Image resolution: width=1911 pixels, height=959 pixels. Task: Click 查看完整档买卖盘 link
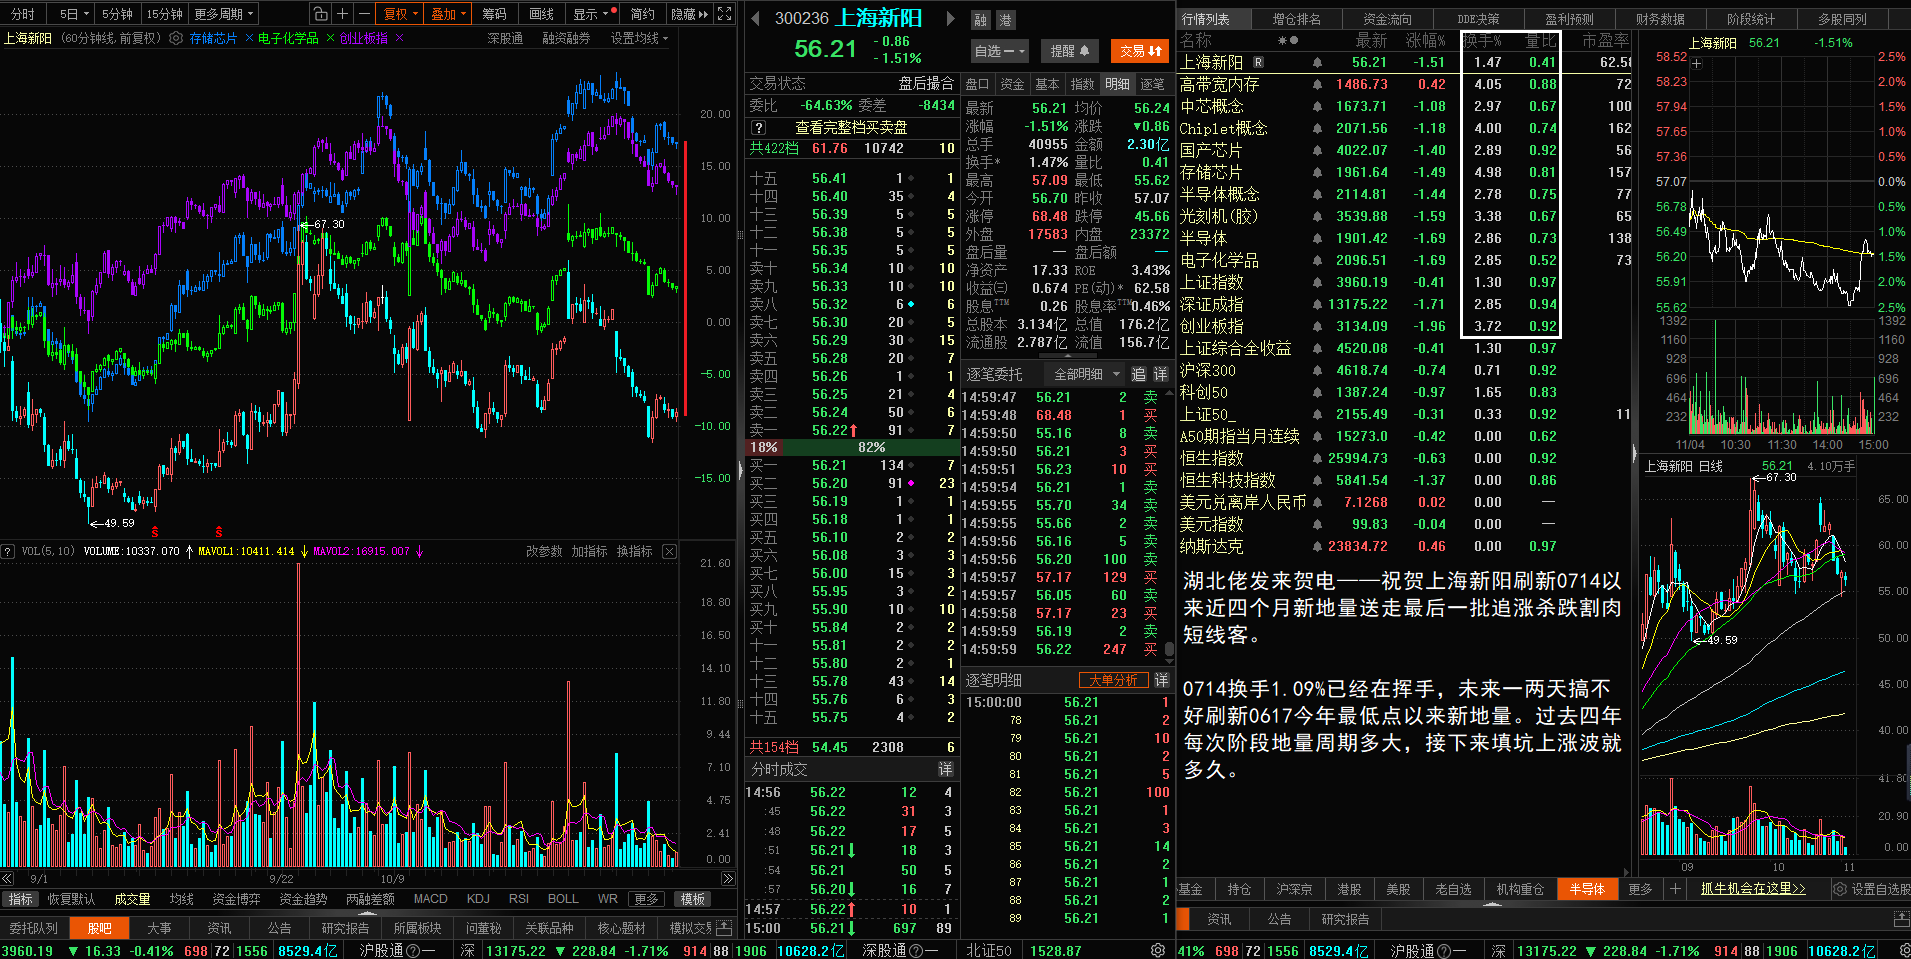[851, 128]
